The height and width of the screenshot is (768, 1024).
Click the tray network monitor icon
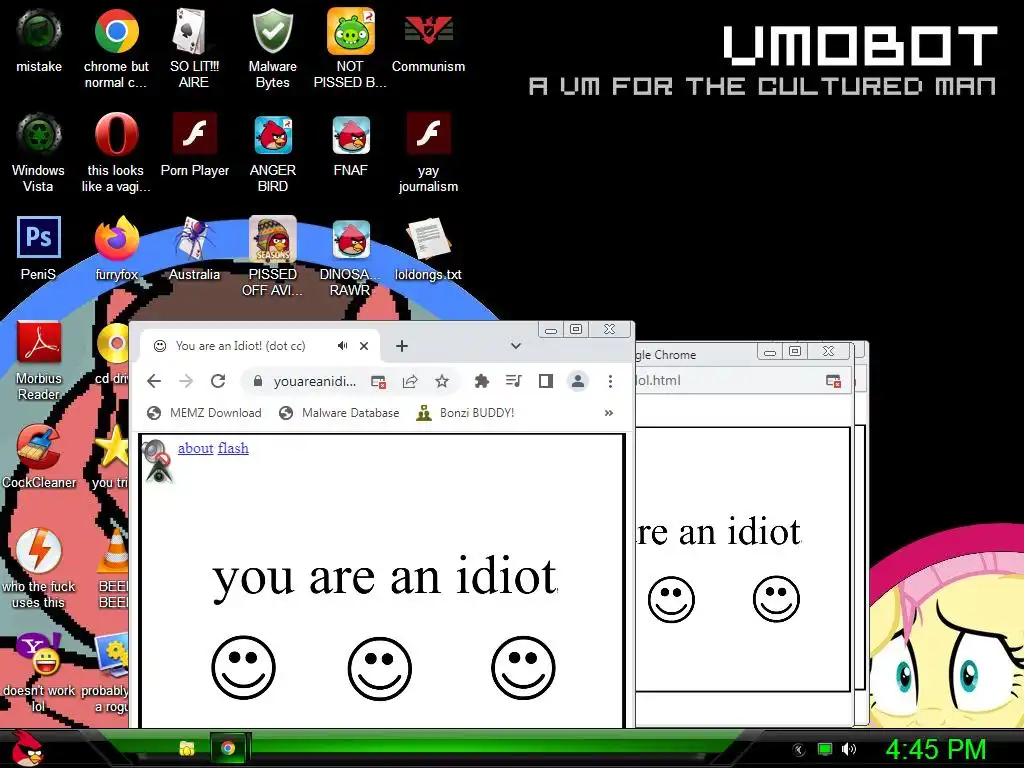pyautogui.click(x=825, y=749)
